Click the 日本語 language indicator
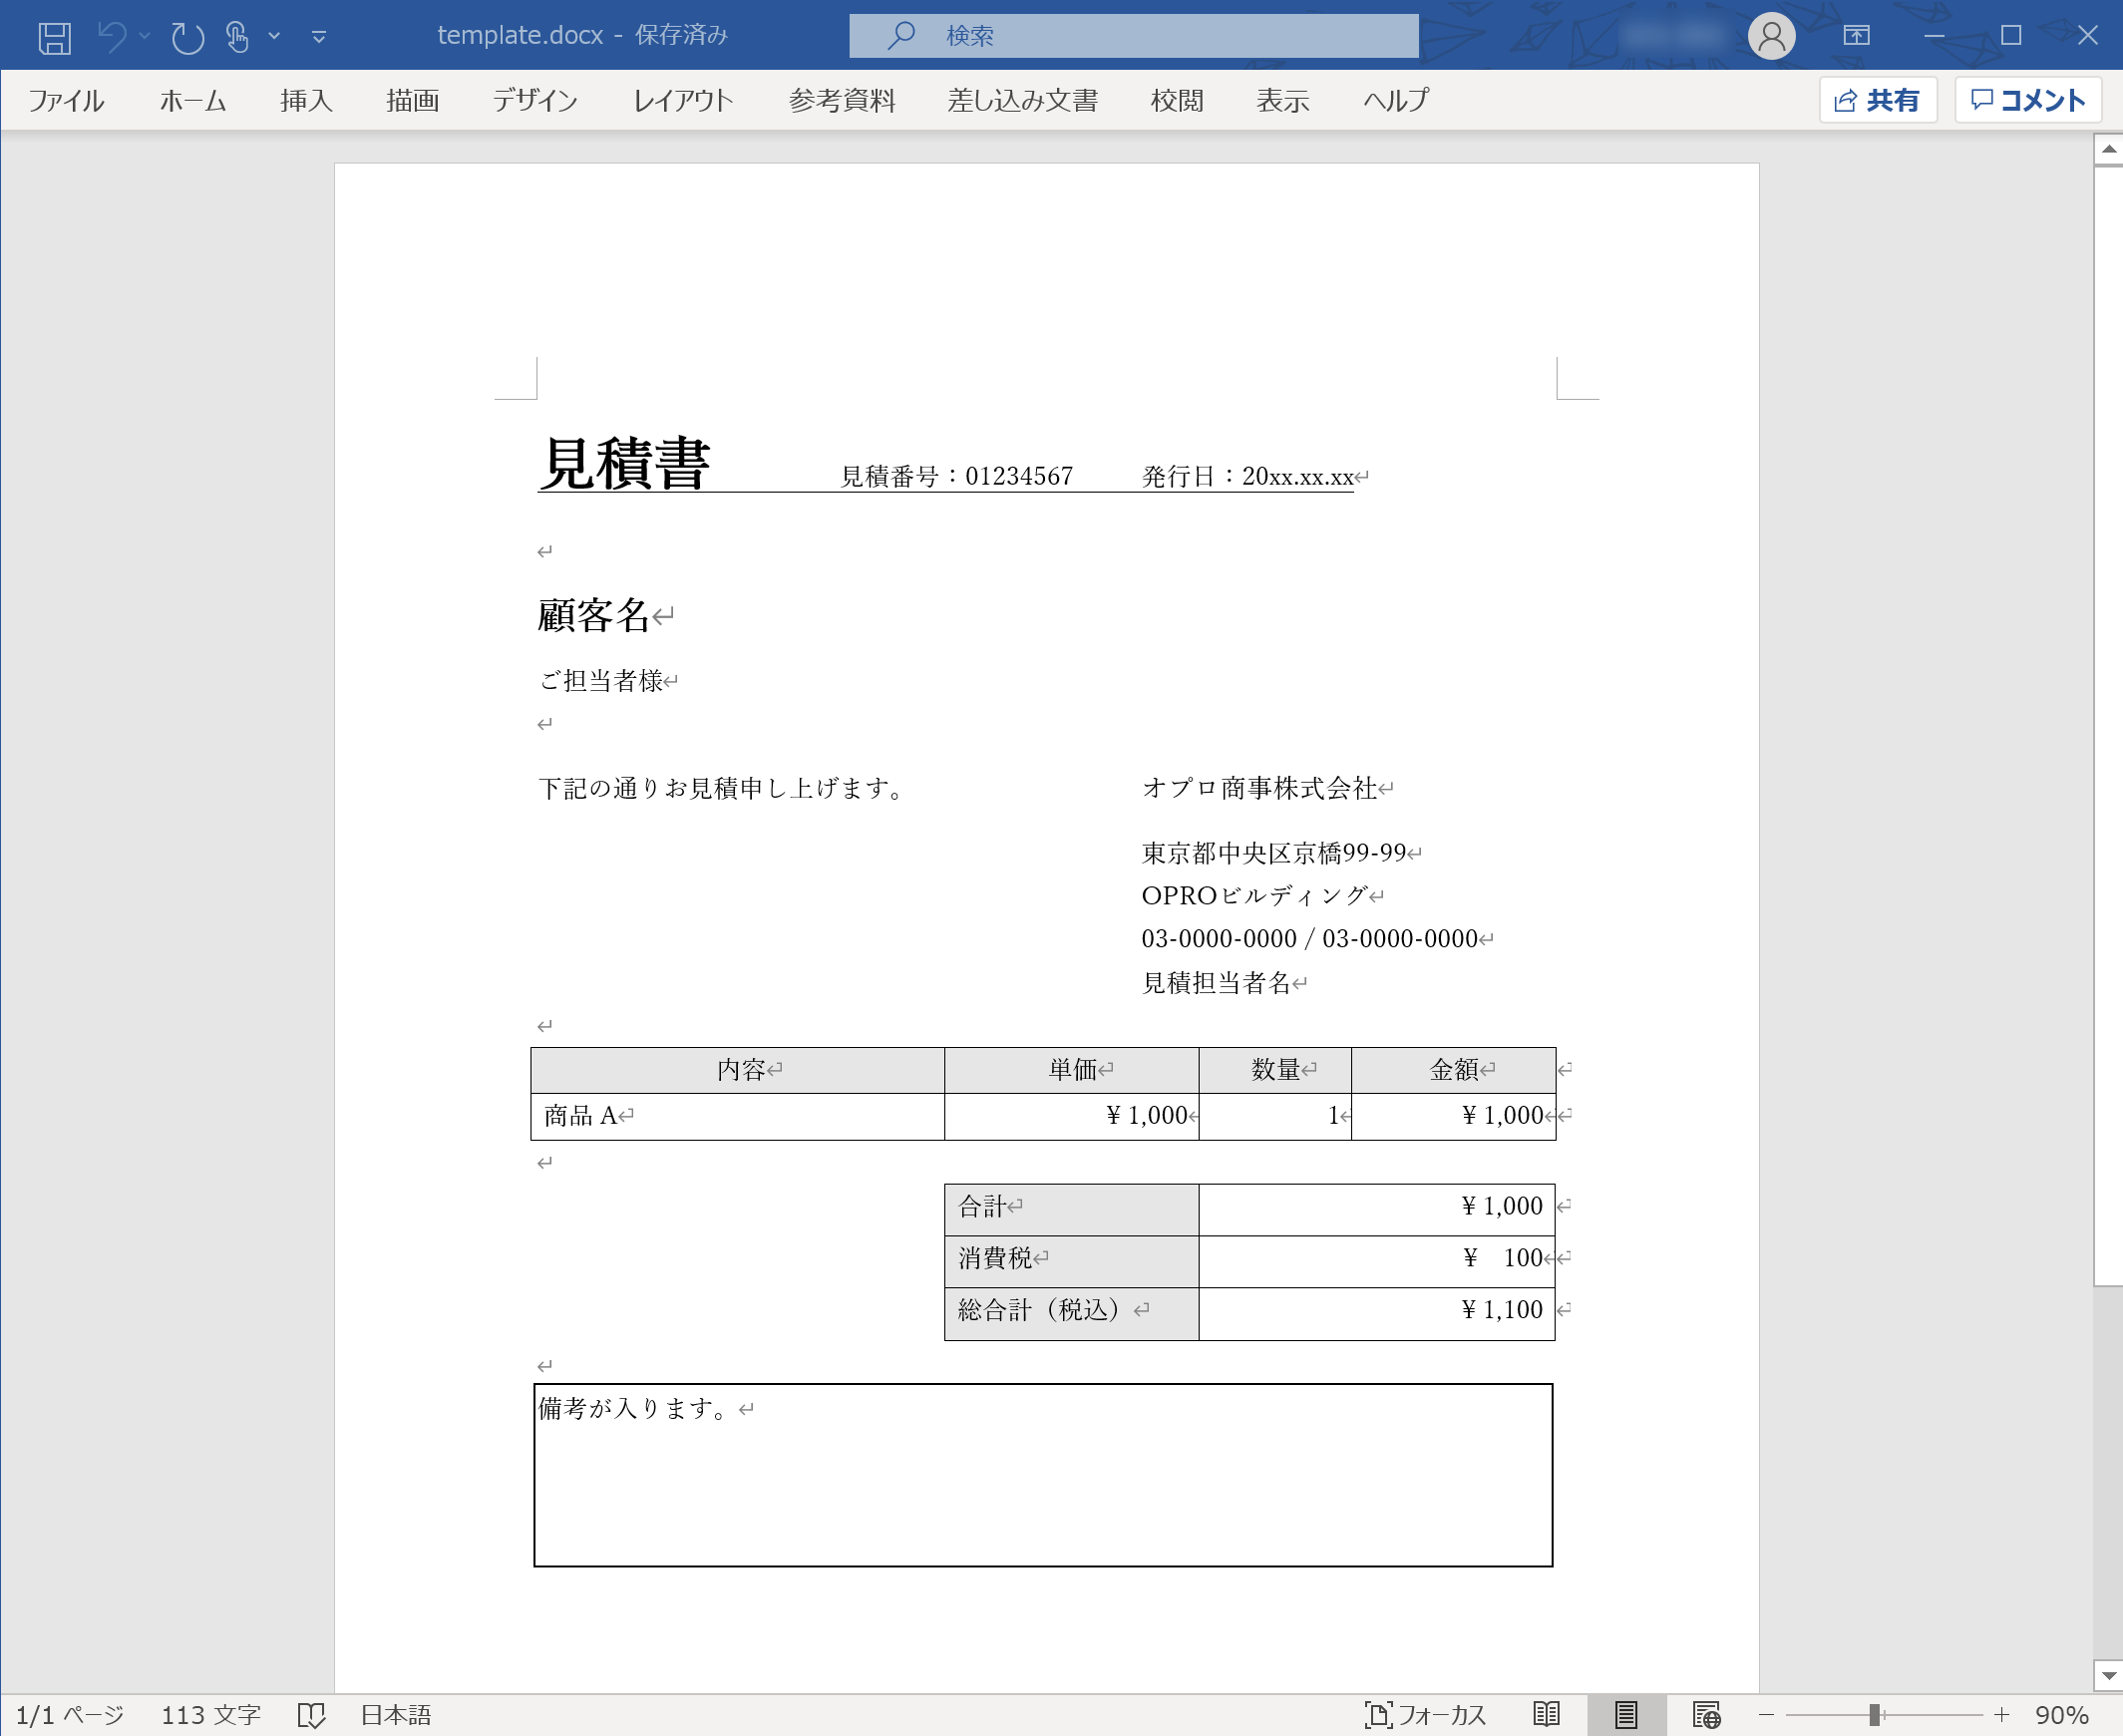2123x1736 pixels. [x=396, y=1716]
